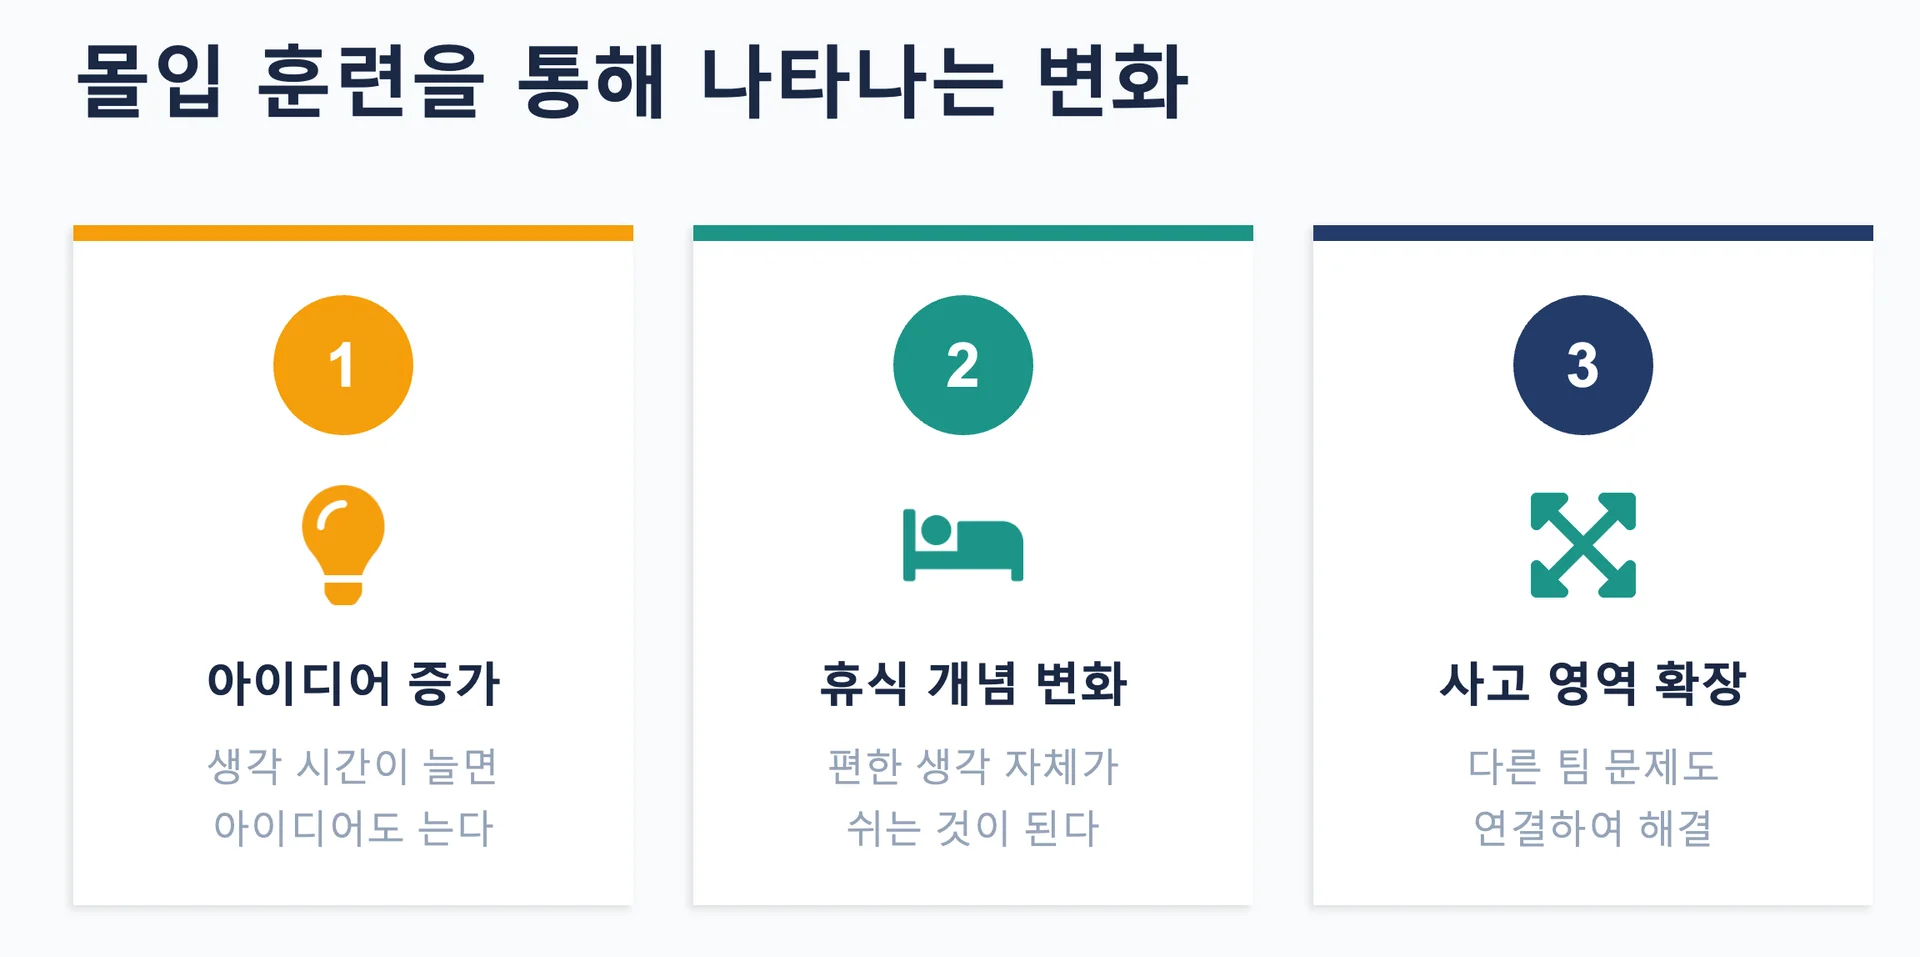
Task: Click the orange circle numbered 1
Action: (343, 365)
